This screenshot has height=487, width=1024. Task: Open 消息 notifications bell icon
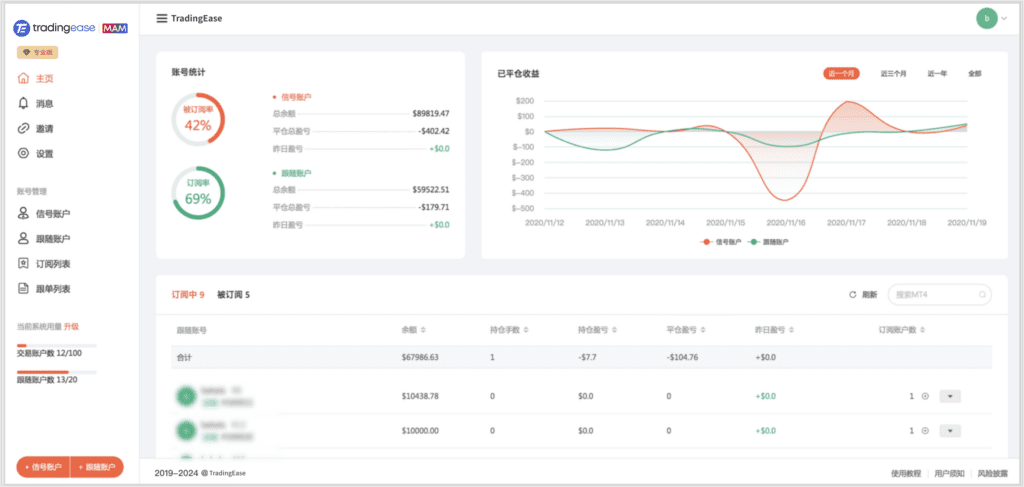tap(23, 103)
